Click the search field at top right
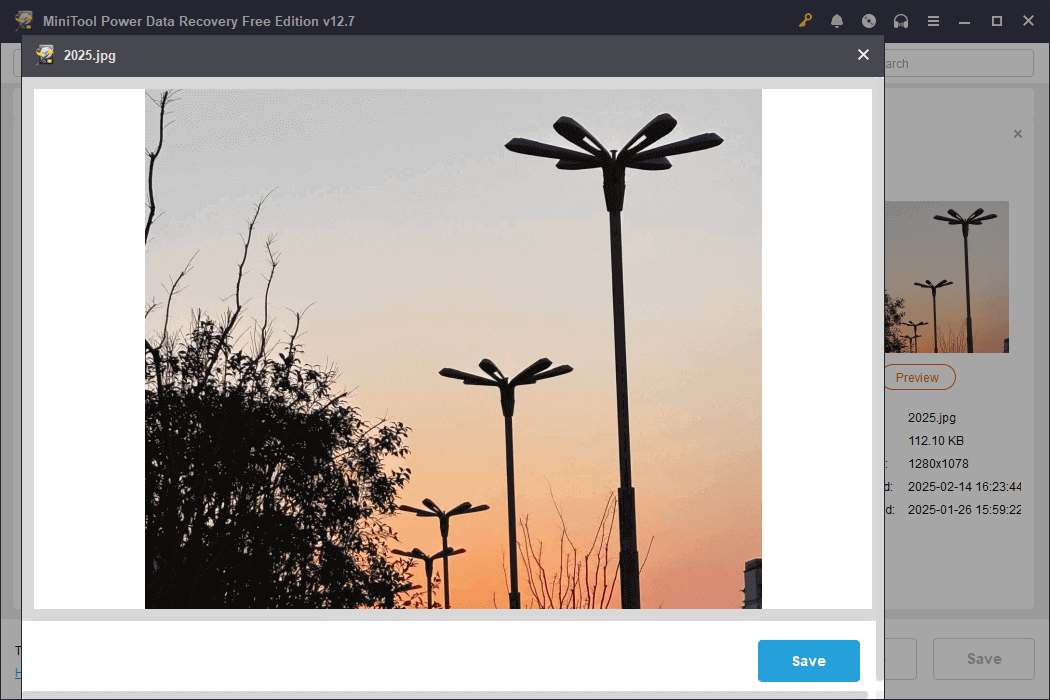 960,62
